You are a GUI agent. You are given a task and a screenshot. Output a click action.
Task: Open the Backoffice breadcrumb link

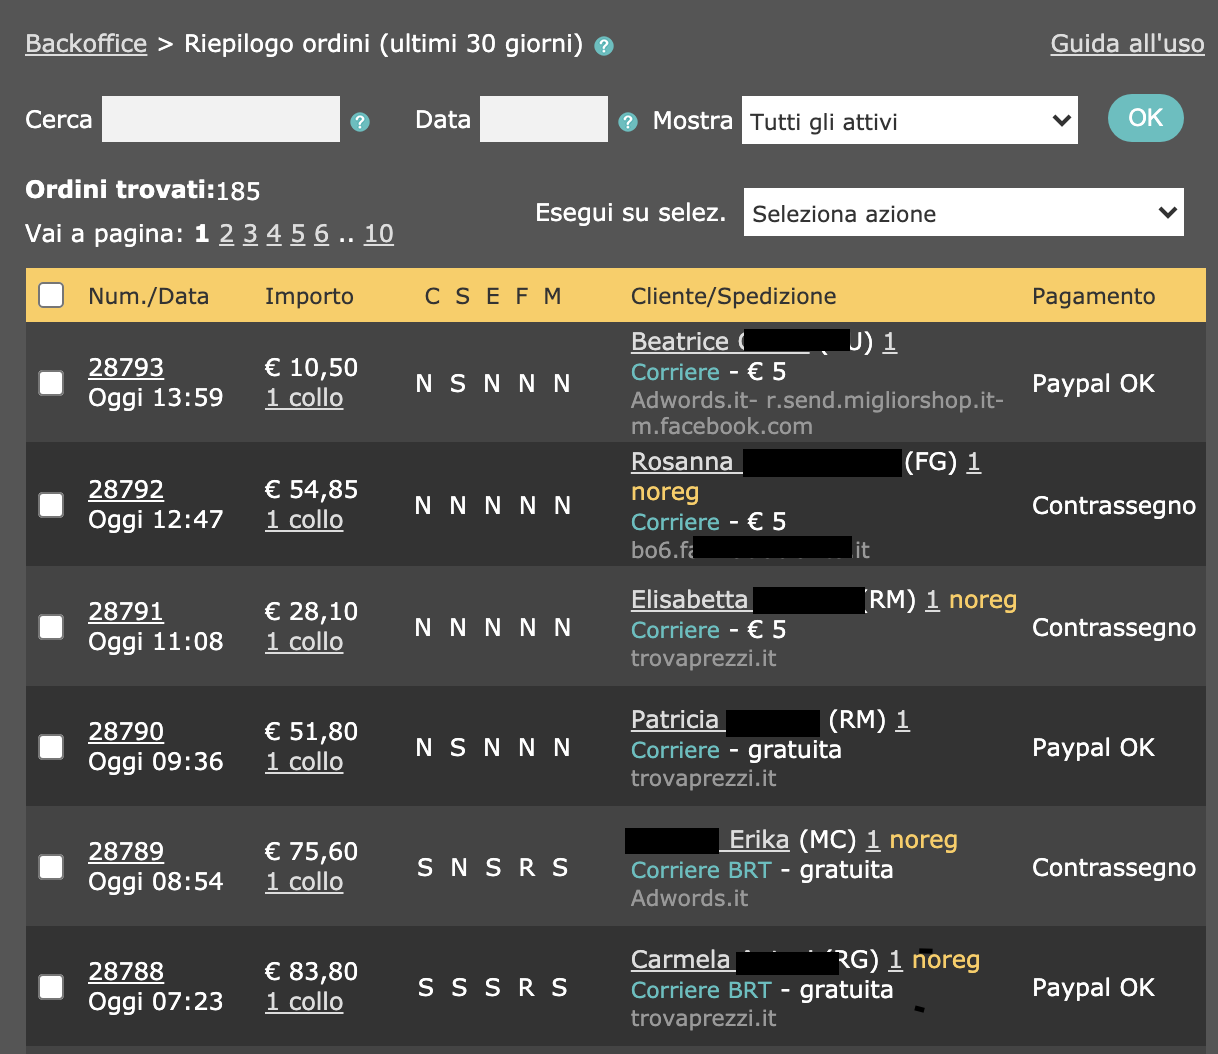[x=85, y=43]
